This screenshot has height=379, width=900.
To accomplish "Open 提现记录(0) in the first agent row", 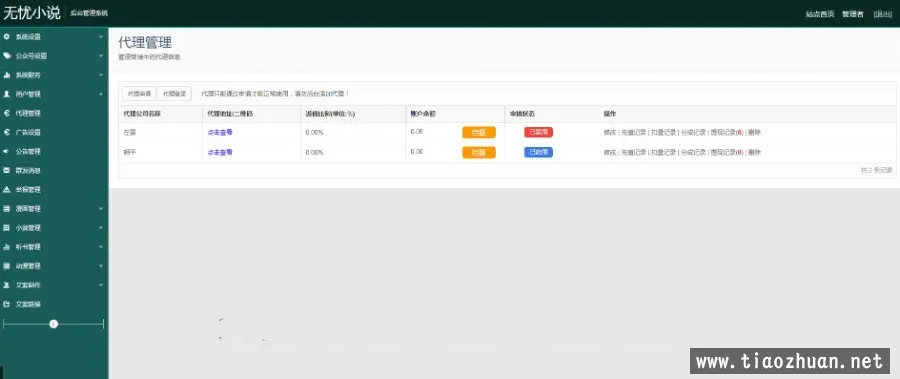I will tap(727, 133).
